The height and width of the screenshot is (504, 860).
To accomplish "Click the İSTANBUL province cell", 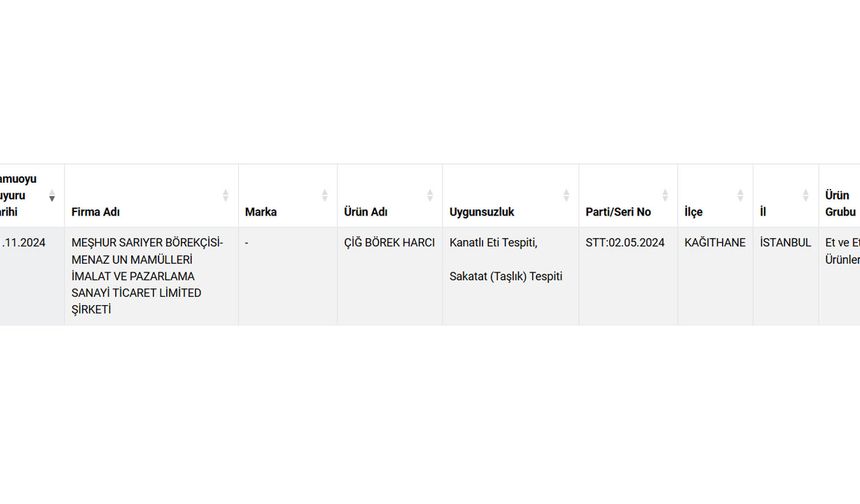I will coord(785,243).
